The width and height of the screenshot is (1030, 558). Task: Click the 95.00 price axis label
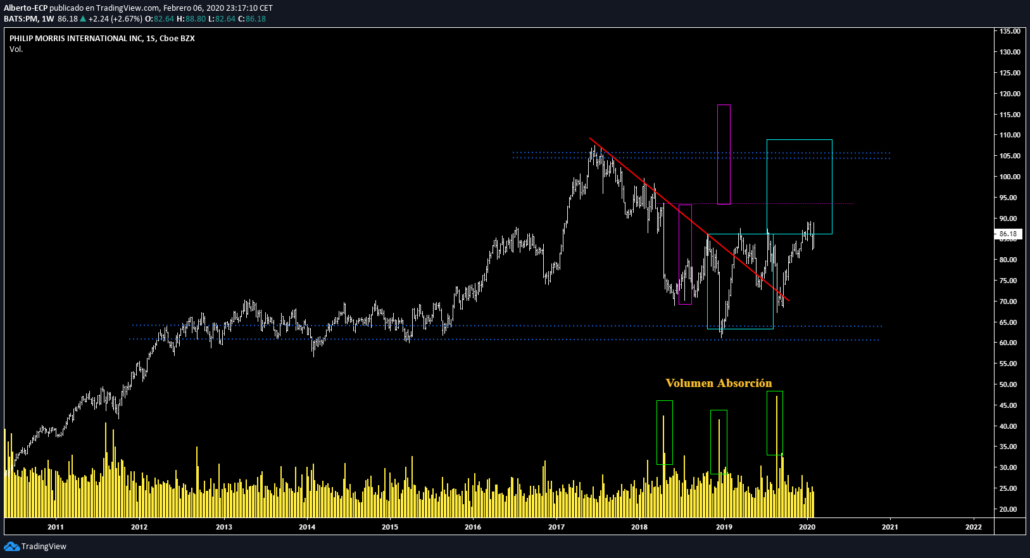1010,198
